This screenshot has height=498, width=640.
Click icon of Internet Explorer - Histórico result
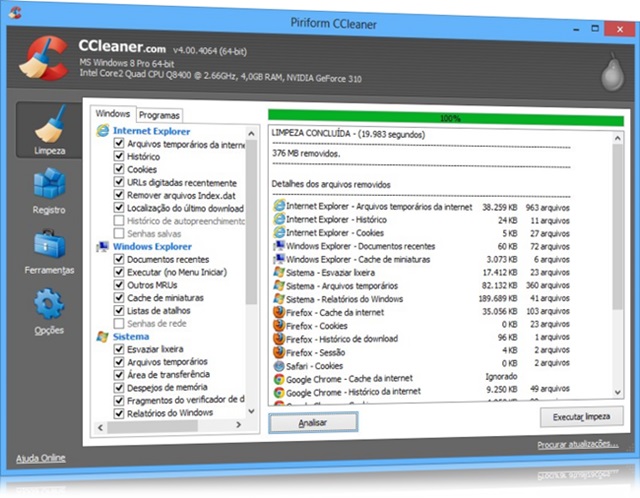(279, 219)
